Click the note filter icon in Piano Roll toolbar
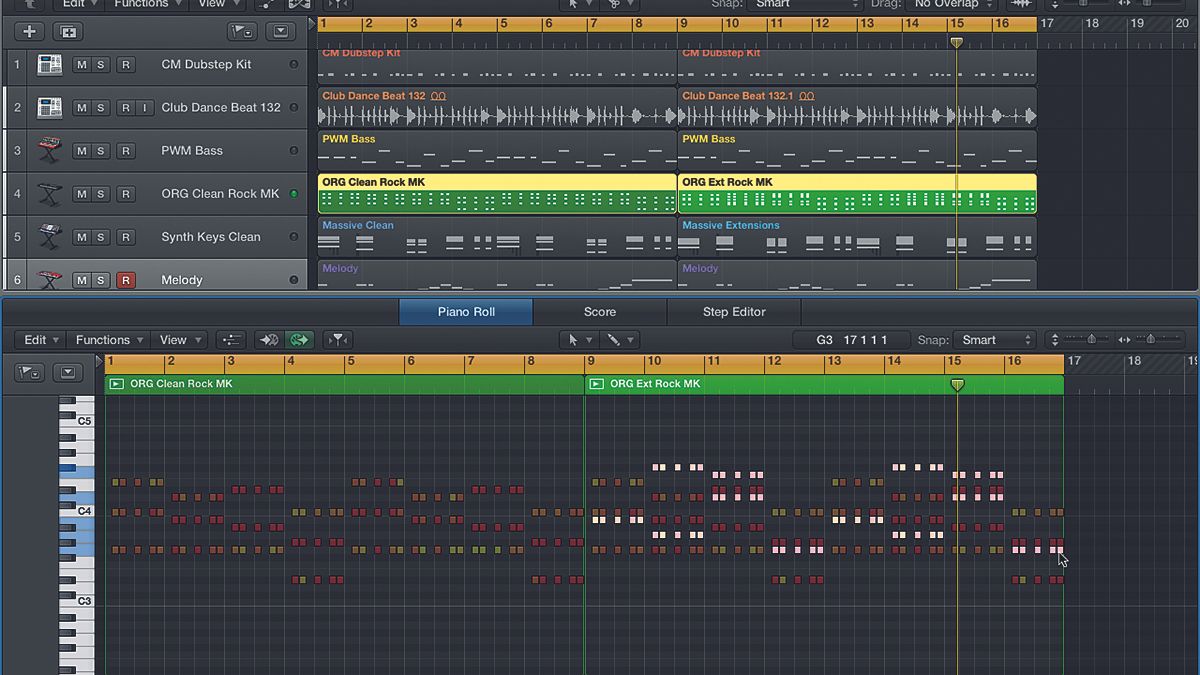The height and width of the screenshot is (675, 1200). [x=337, y=339]
